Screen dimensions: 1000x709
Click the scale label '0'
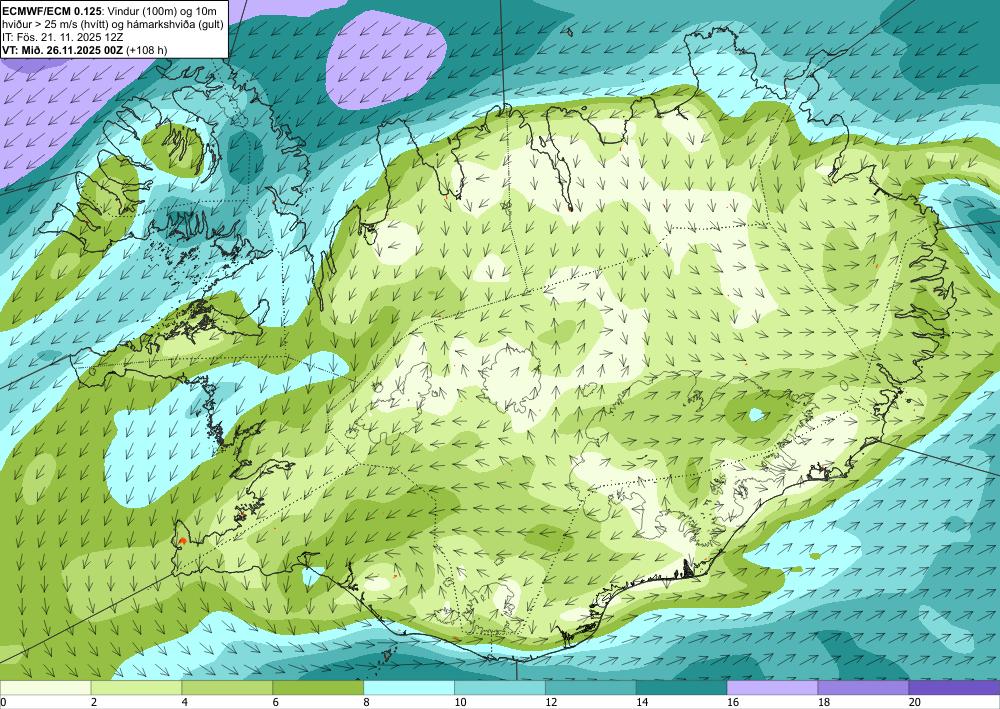click(3, 703)
